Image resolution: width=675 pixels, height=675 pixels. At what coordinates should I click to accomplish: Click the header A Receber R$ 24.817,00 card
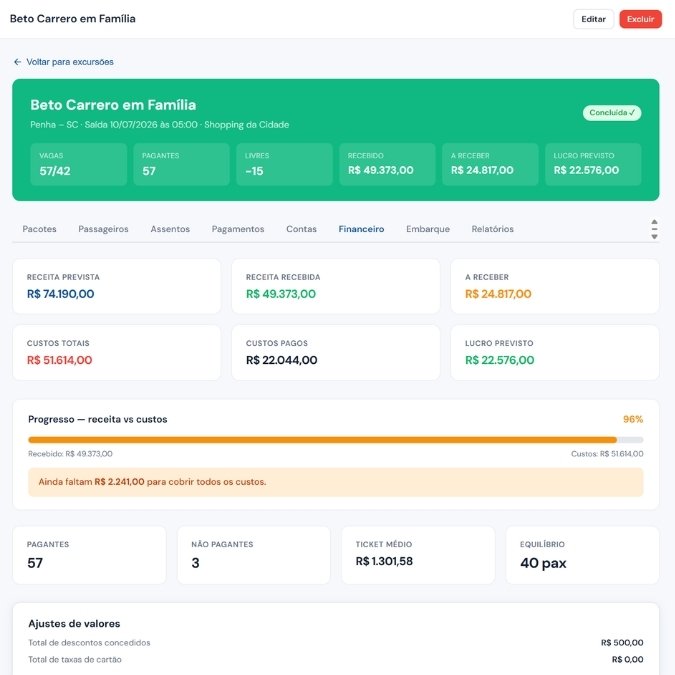[490, 164]
